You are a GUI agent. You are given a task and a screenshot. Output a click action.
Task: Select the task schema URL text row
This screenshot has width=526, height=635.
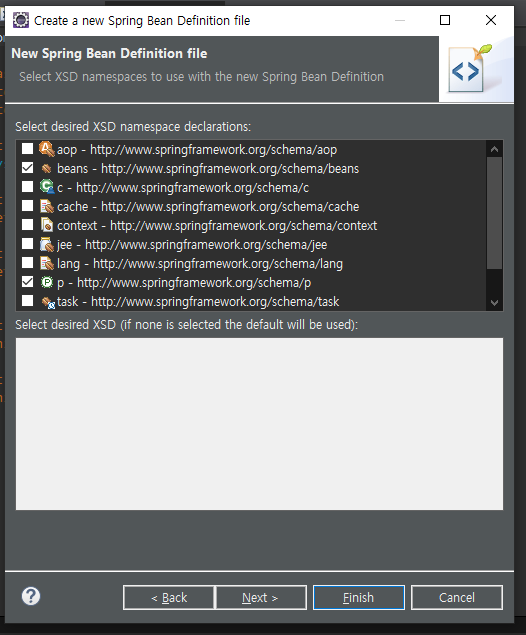(x=198, y=302)
